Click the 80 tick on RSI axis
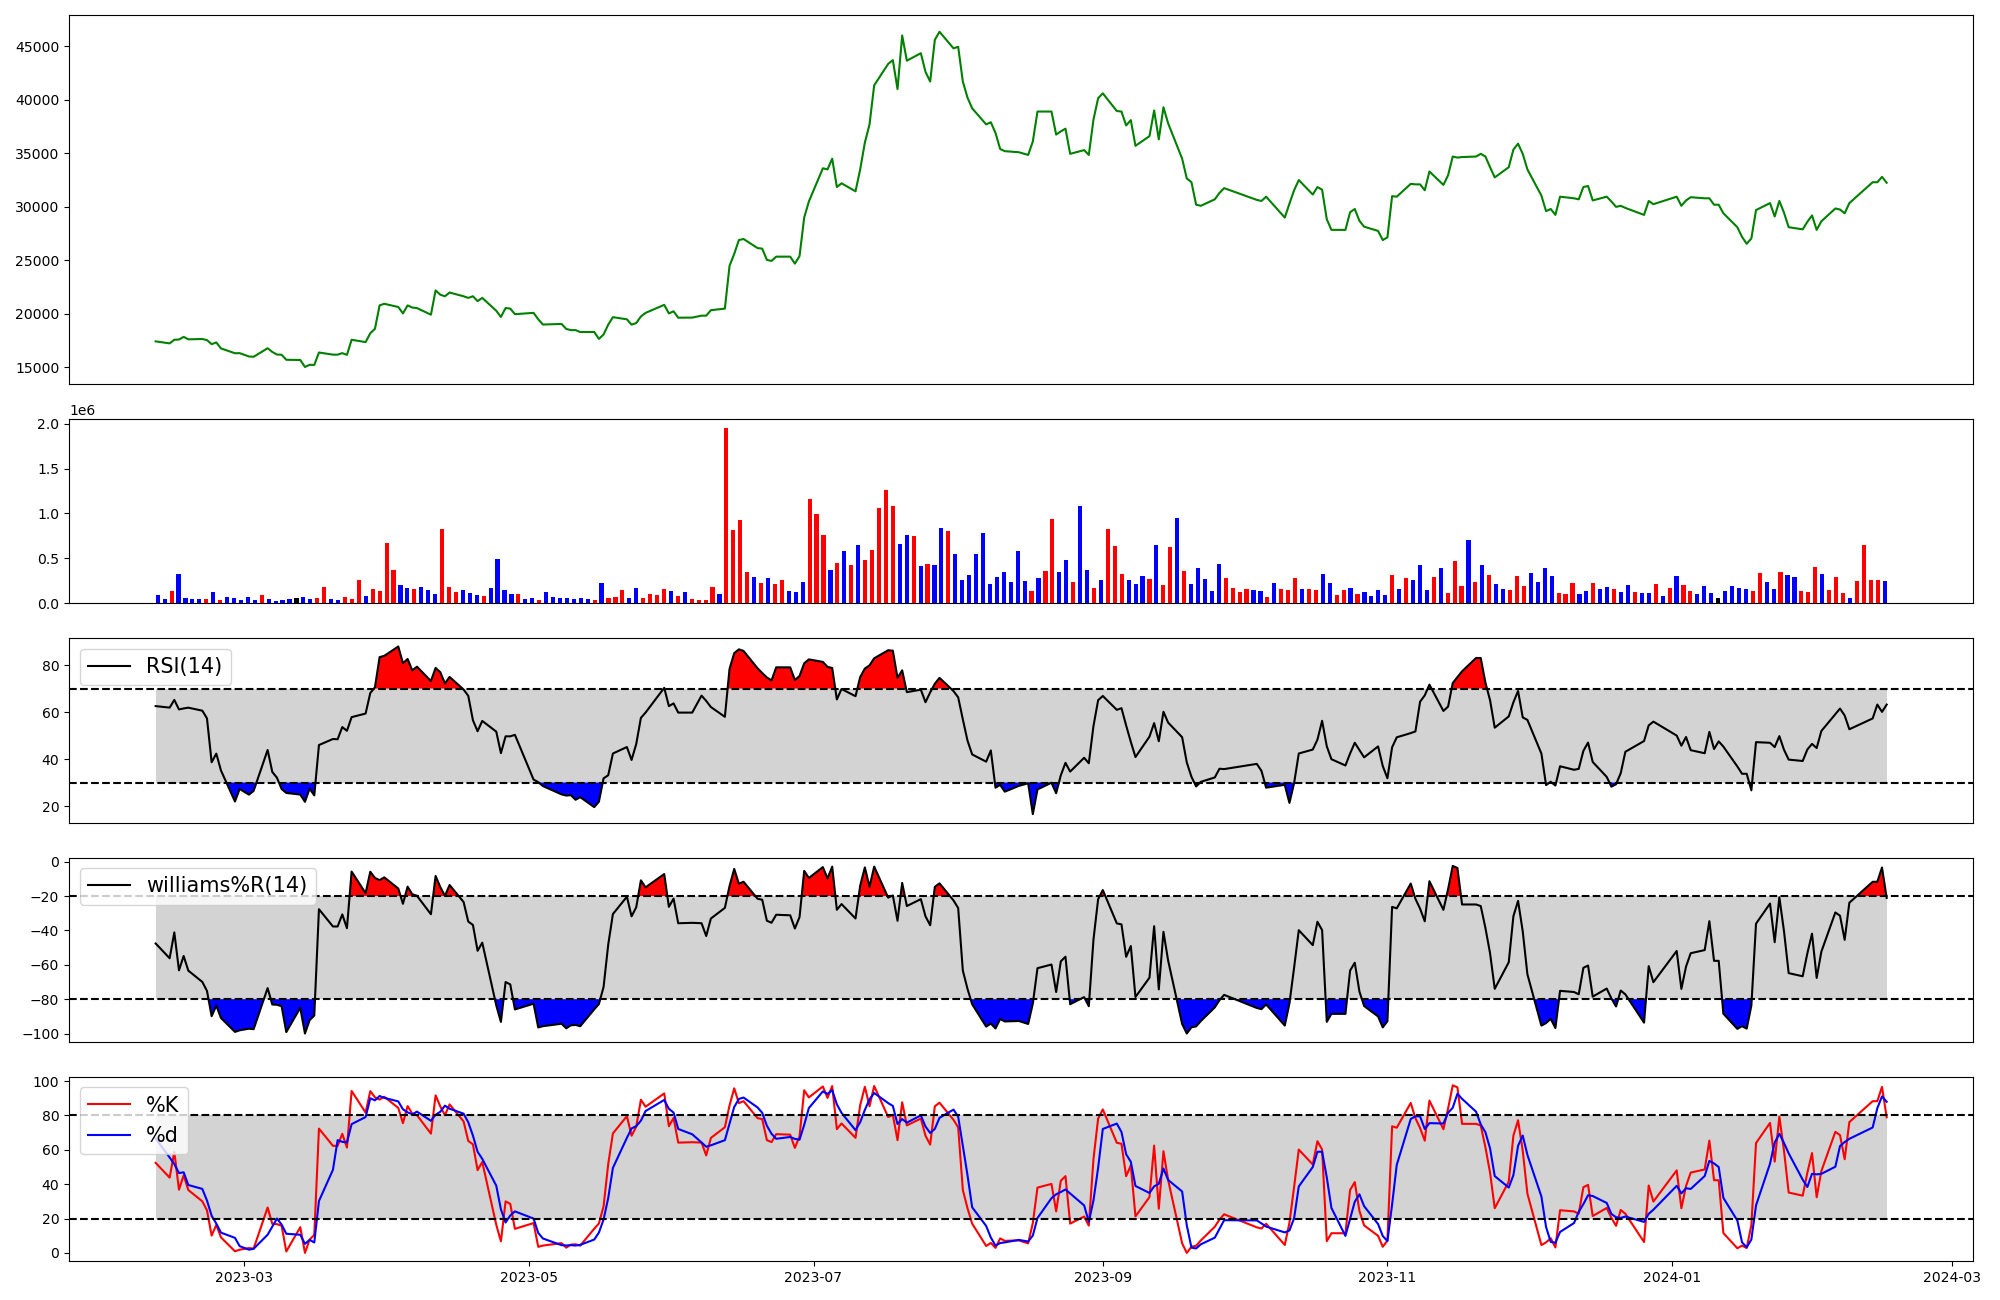The height and width of the screenshot is (1300, 2000). pos(50,666)
